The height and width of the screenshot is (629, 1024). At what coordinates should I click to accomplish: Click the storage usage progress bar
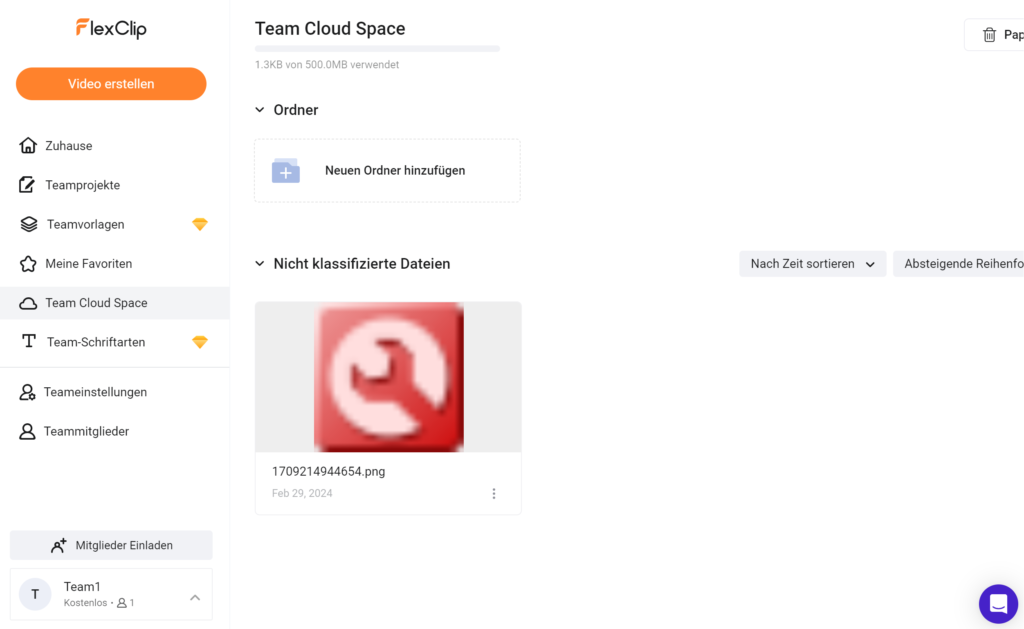pyautogui.click(x=377, y=48)
